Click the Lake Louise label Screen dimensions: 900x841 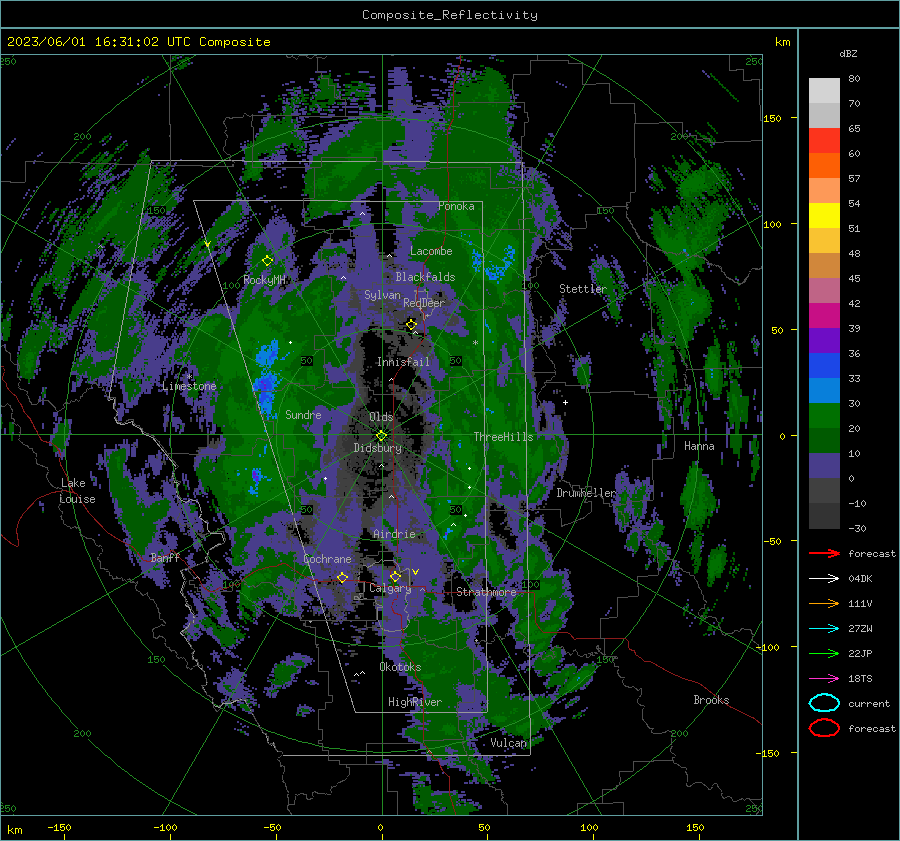[x=78, y=491]
